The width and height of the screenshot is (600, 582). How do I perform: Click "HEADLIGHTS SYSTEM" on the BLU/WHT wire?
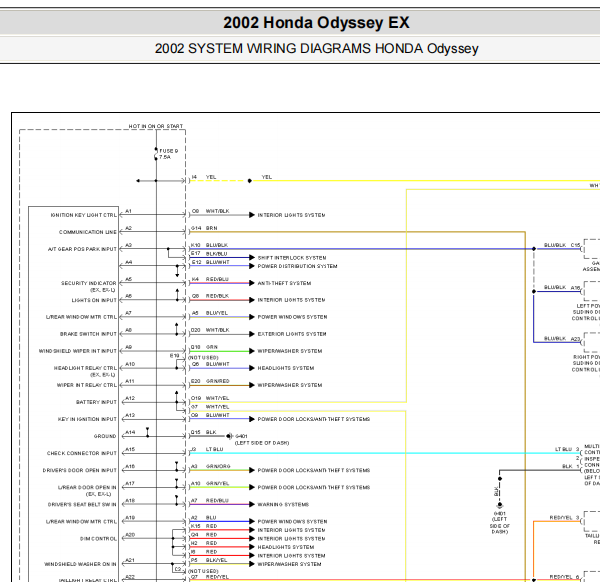[x=286, y=368]
